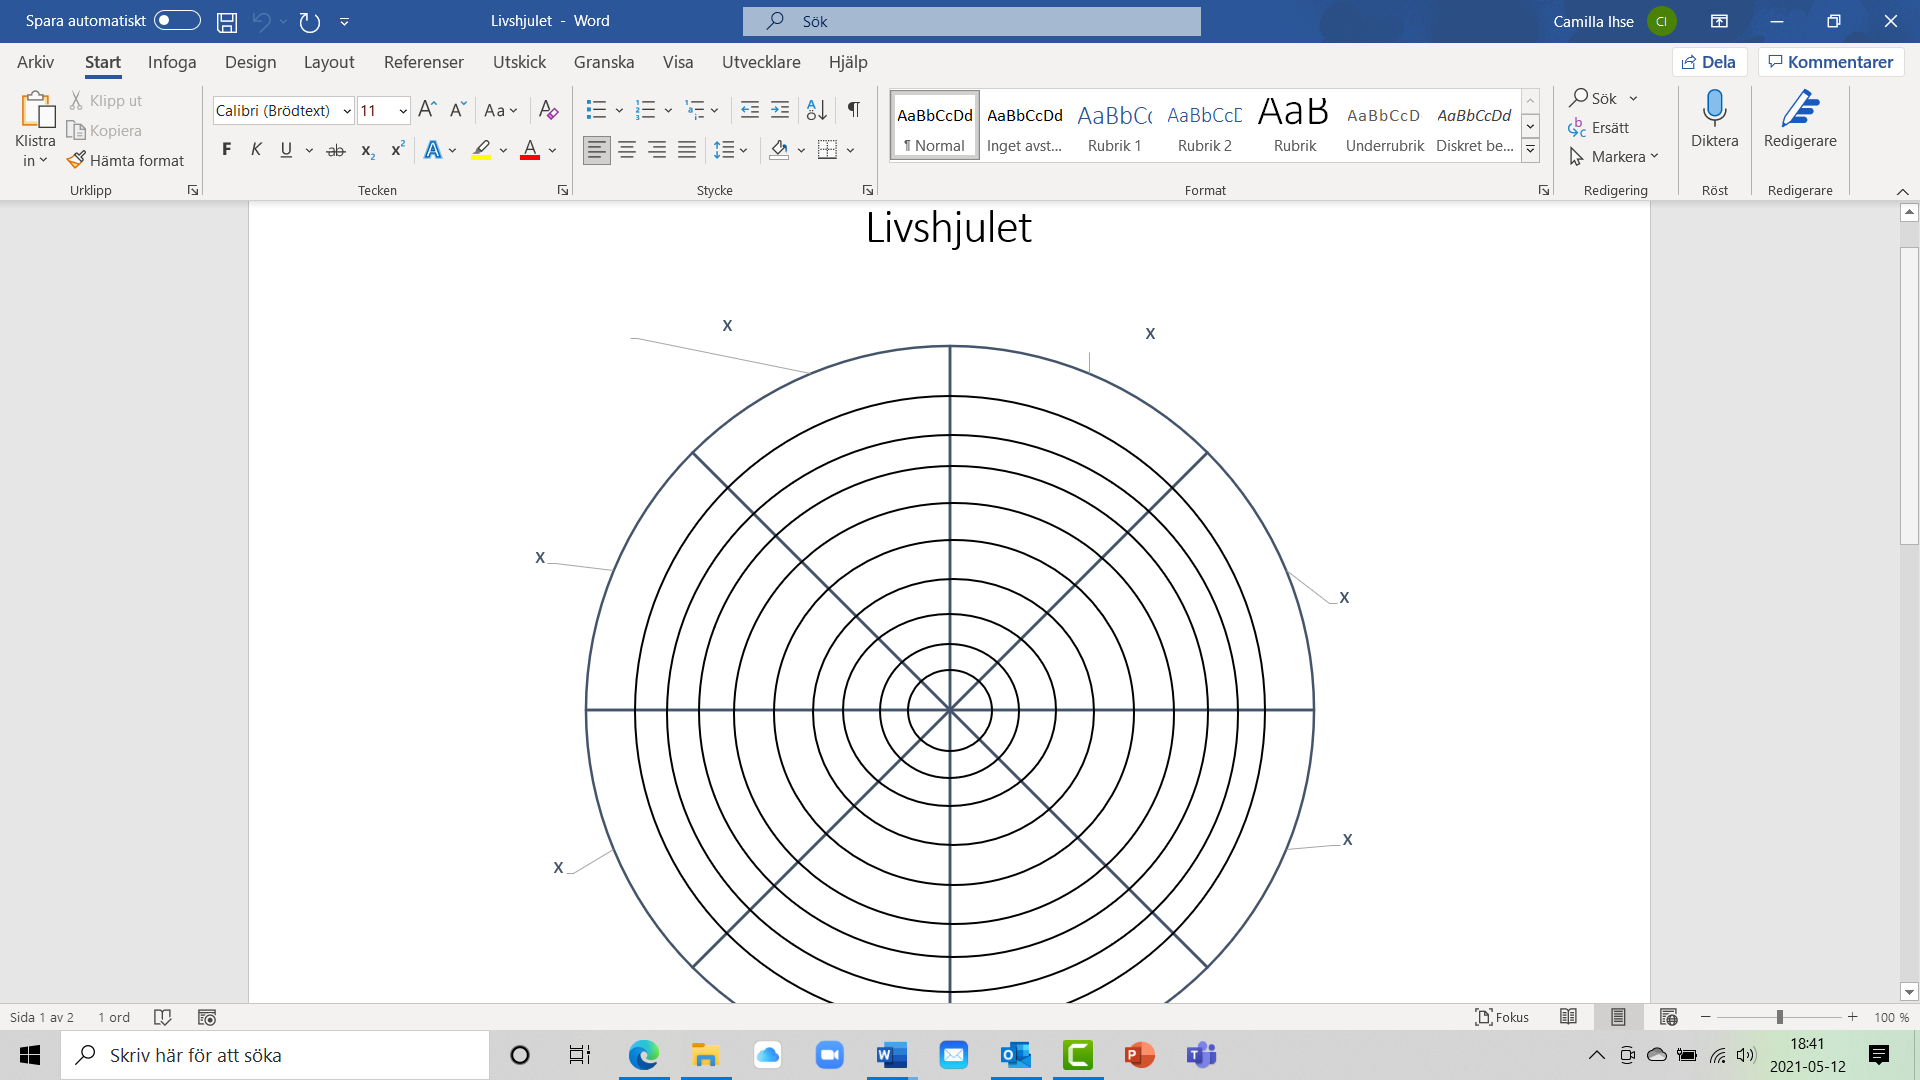Click the strikethrough text icon
Screen dimensions: 1920x1080
336,150
